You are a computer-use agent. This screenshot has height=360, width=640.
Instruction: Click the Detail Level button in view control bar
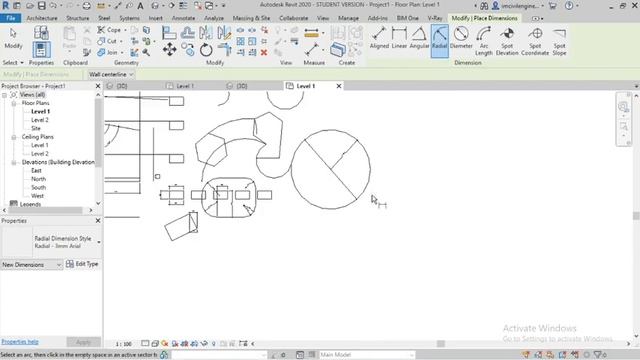pos(145,344)
